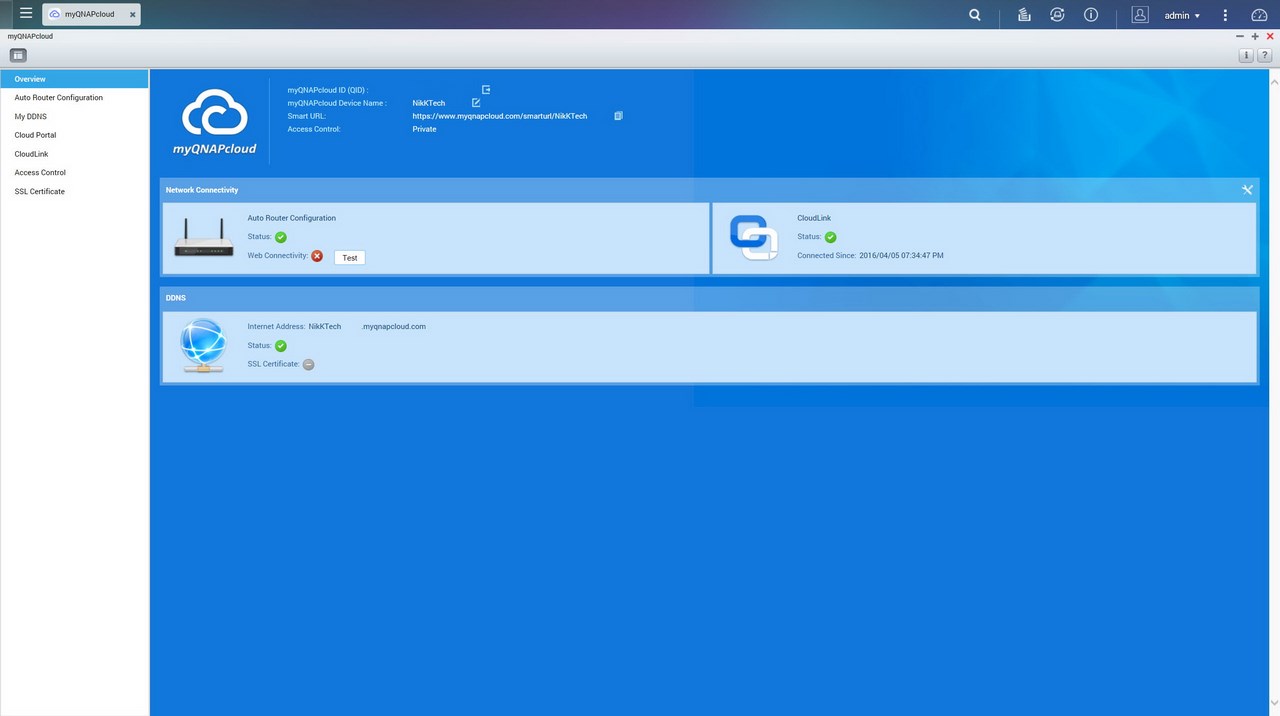
Task: Click the SSL Certificate grey status icon
Action: [309, 365]
